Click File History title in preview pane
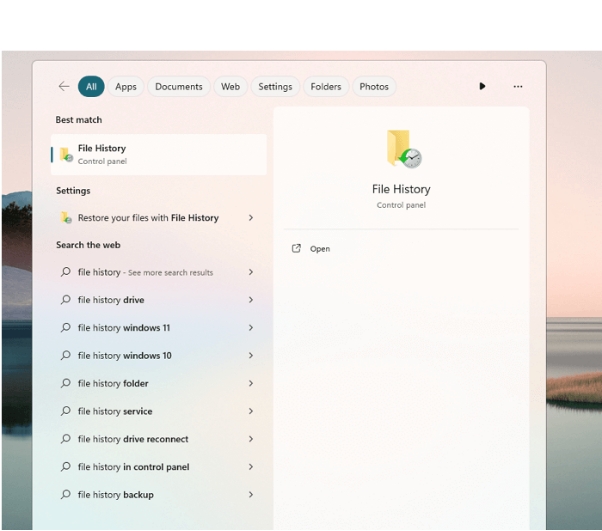 click(x=401, y=189)
